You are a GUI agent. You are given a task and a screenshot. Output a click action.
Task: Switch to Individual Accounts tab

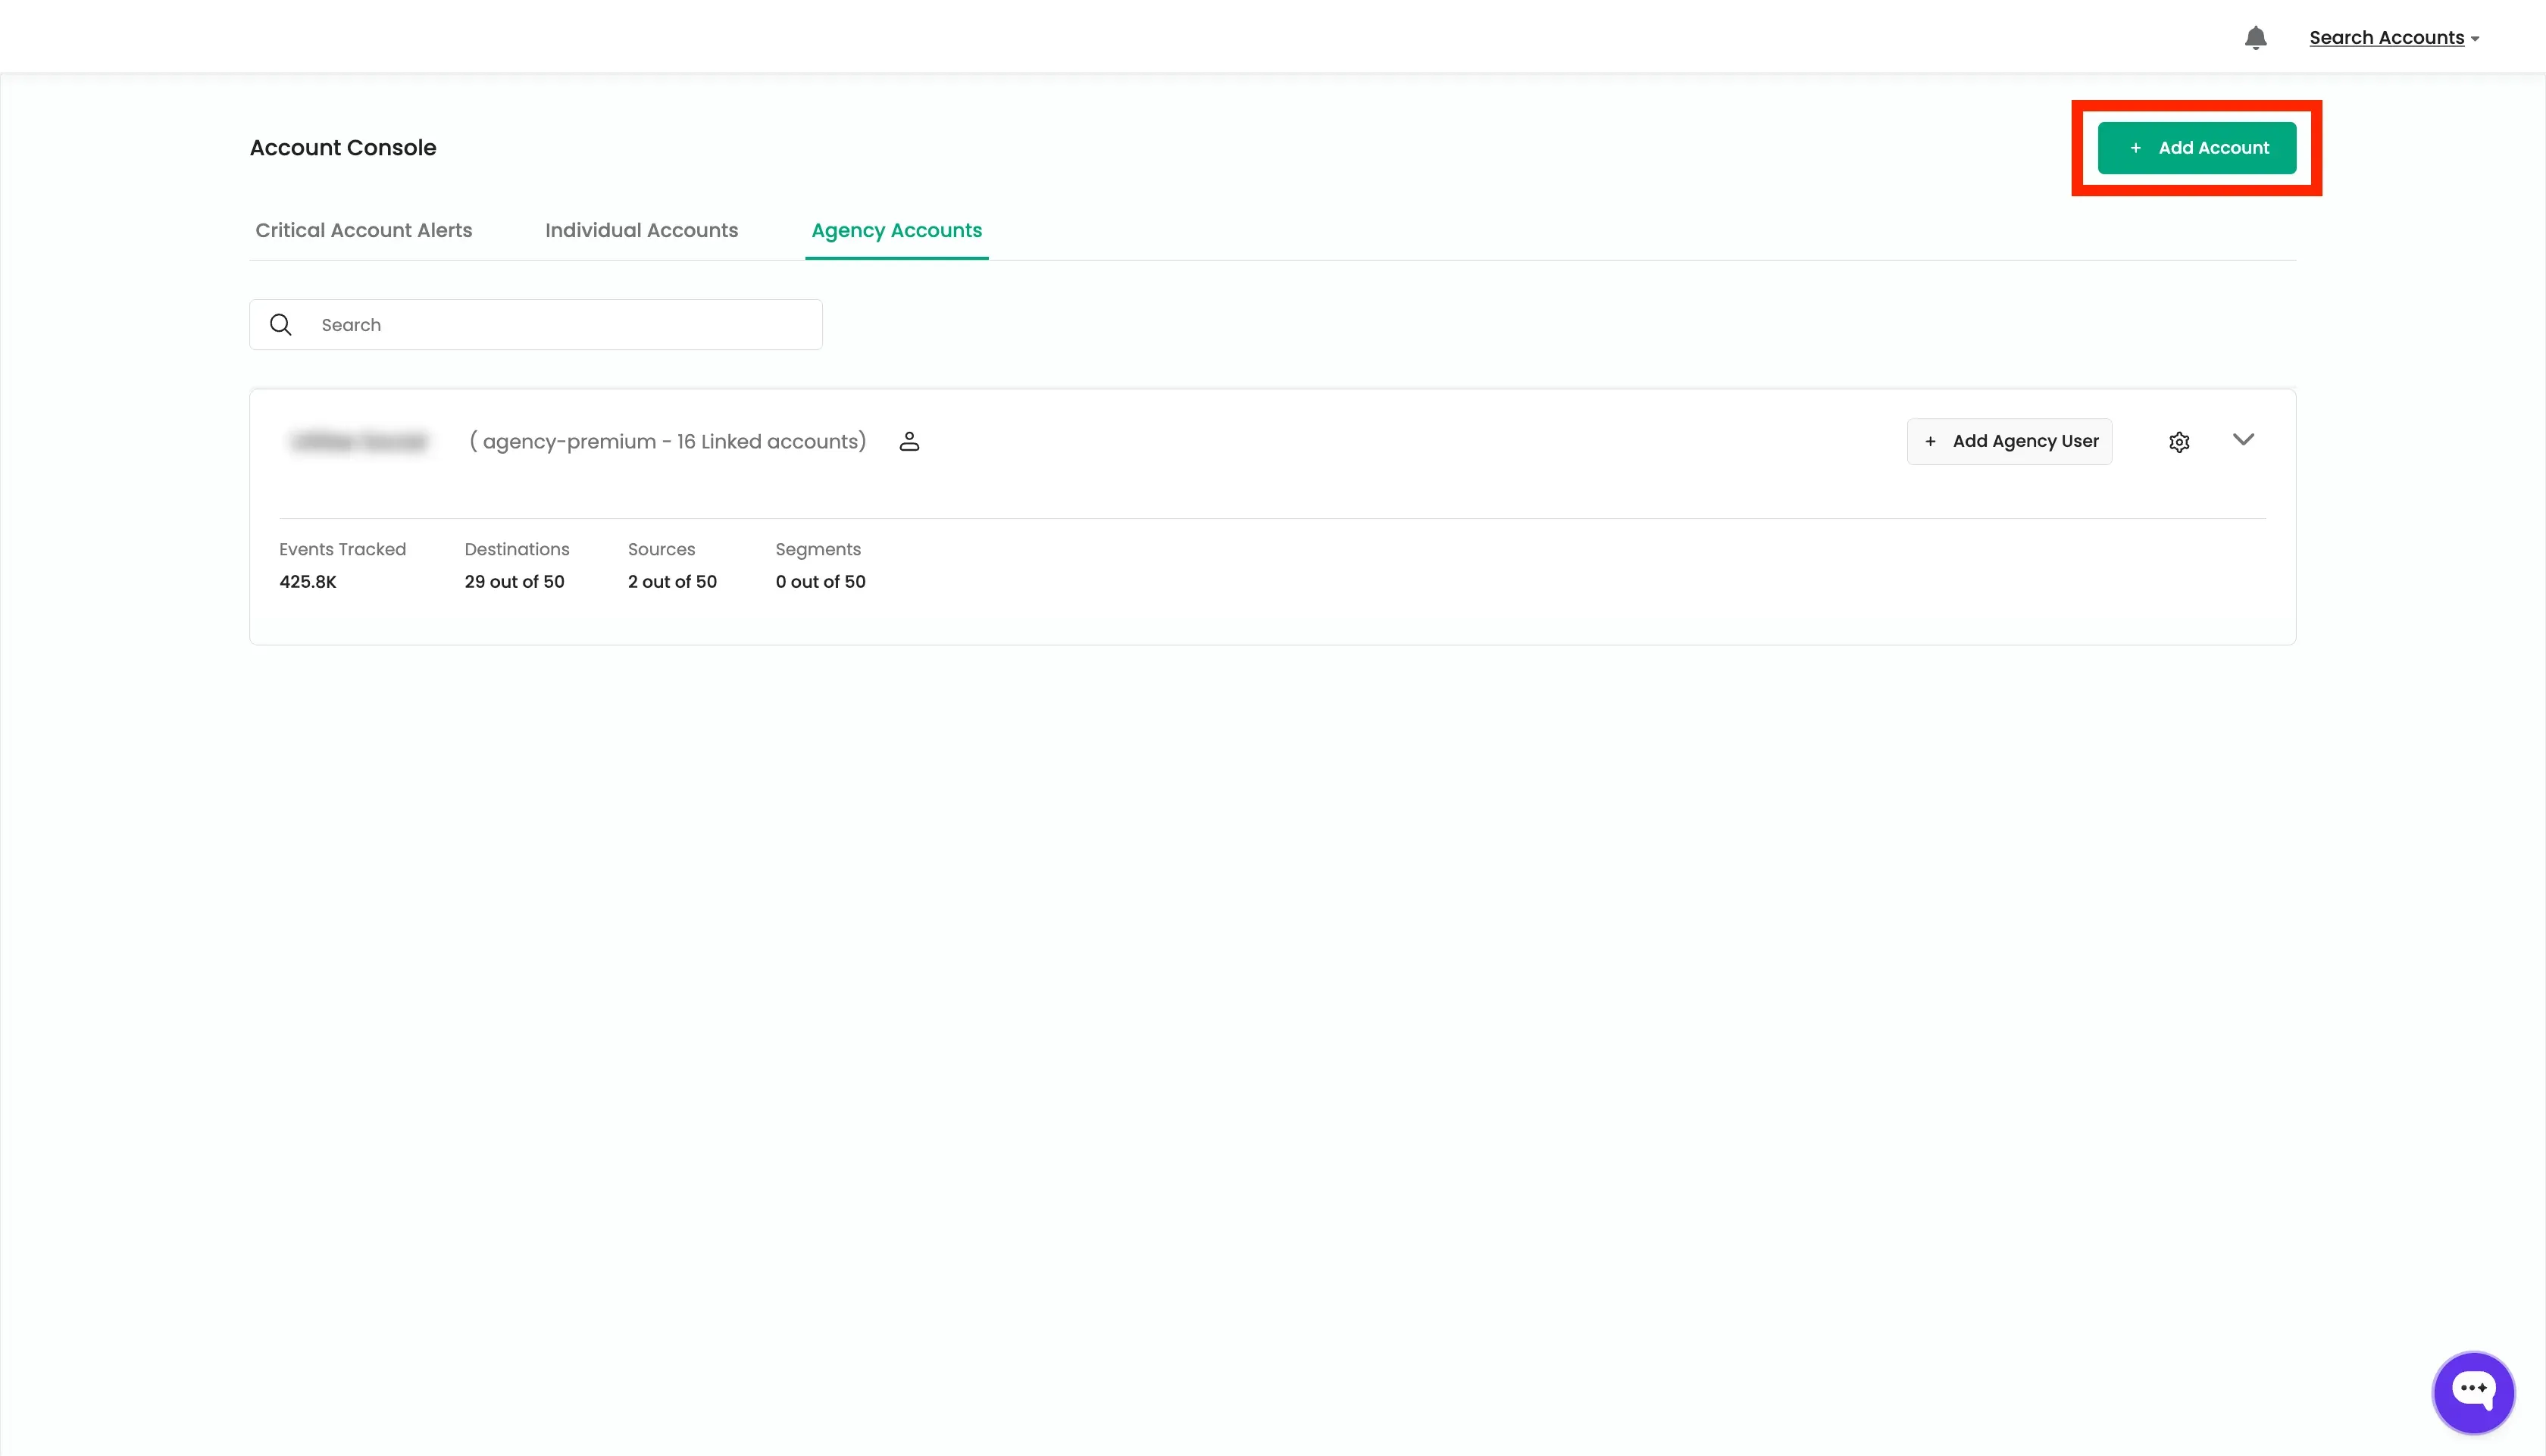click(641, 230)
